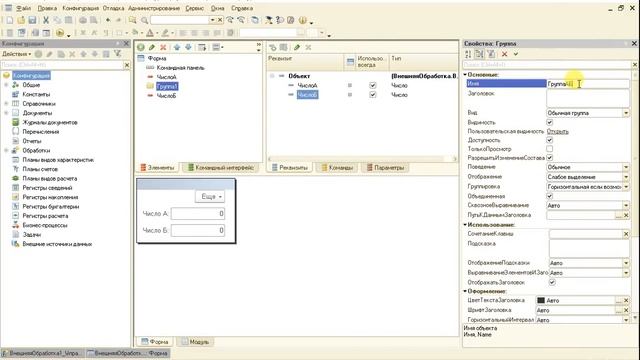Image resolution: width=640 pixels, height=360 pixels.
Task: Toggle the Объединенная checkbox
Action: tap(550, 196)
